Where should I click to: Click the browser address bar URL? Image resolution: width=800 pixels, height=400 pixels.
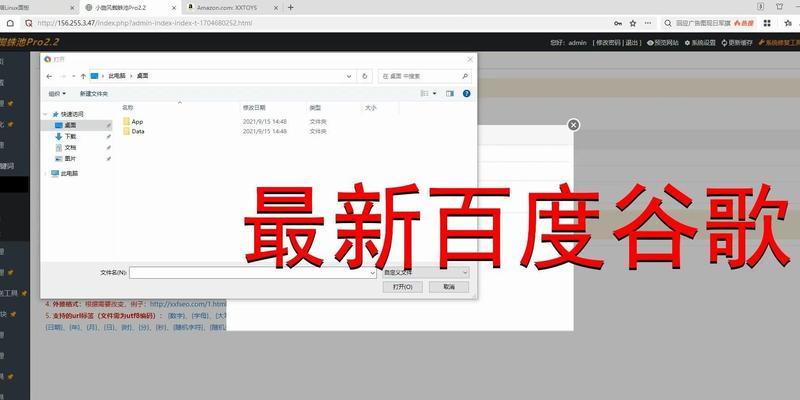[145, 23]
